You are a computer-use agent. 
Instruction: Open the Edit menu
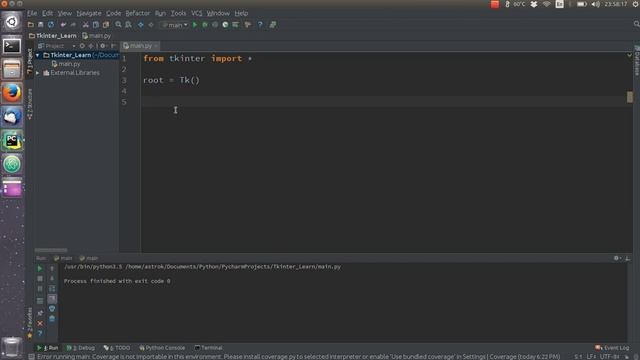coord(47,13)
